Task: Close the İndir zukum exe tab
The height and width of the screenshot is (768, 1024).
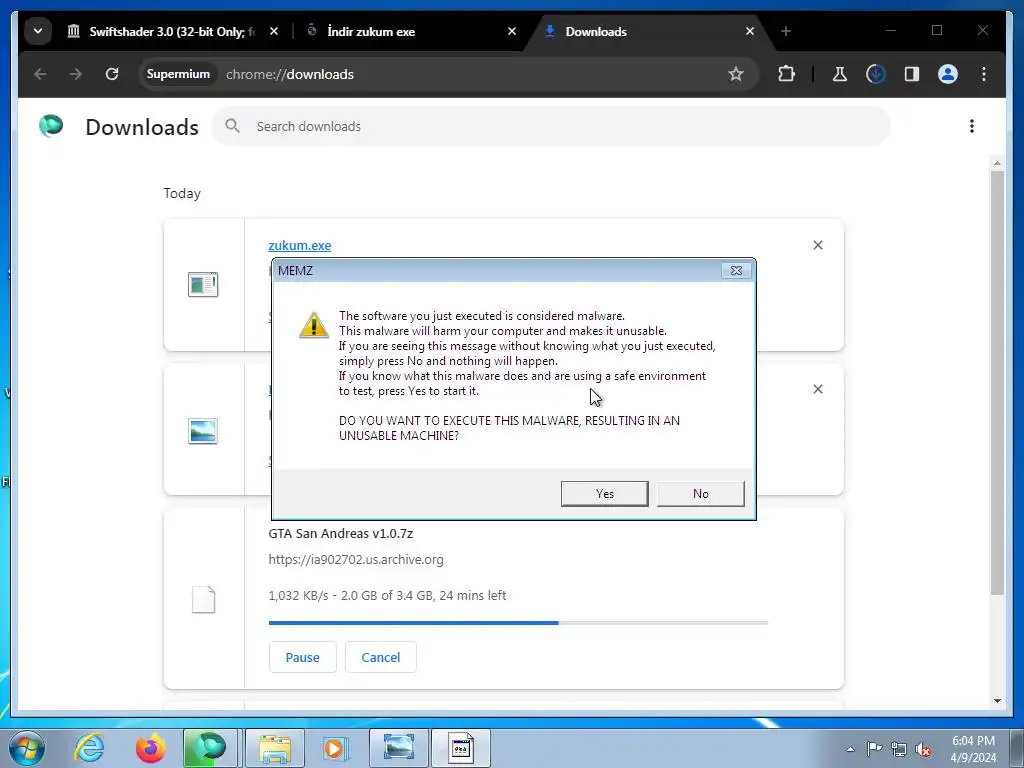Action: pyautogui.click(x=512, y=31)
